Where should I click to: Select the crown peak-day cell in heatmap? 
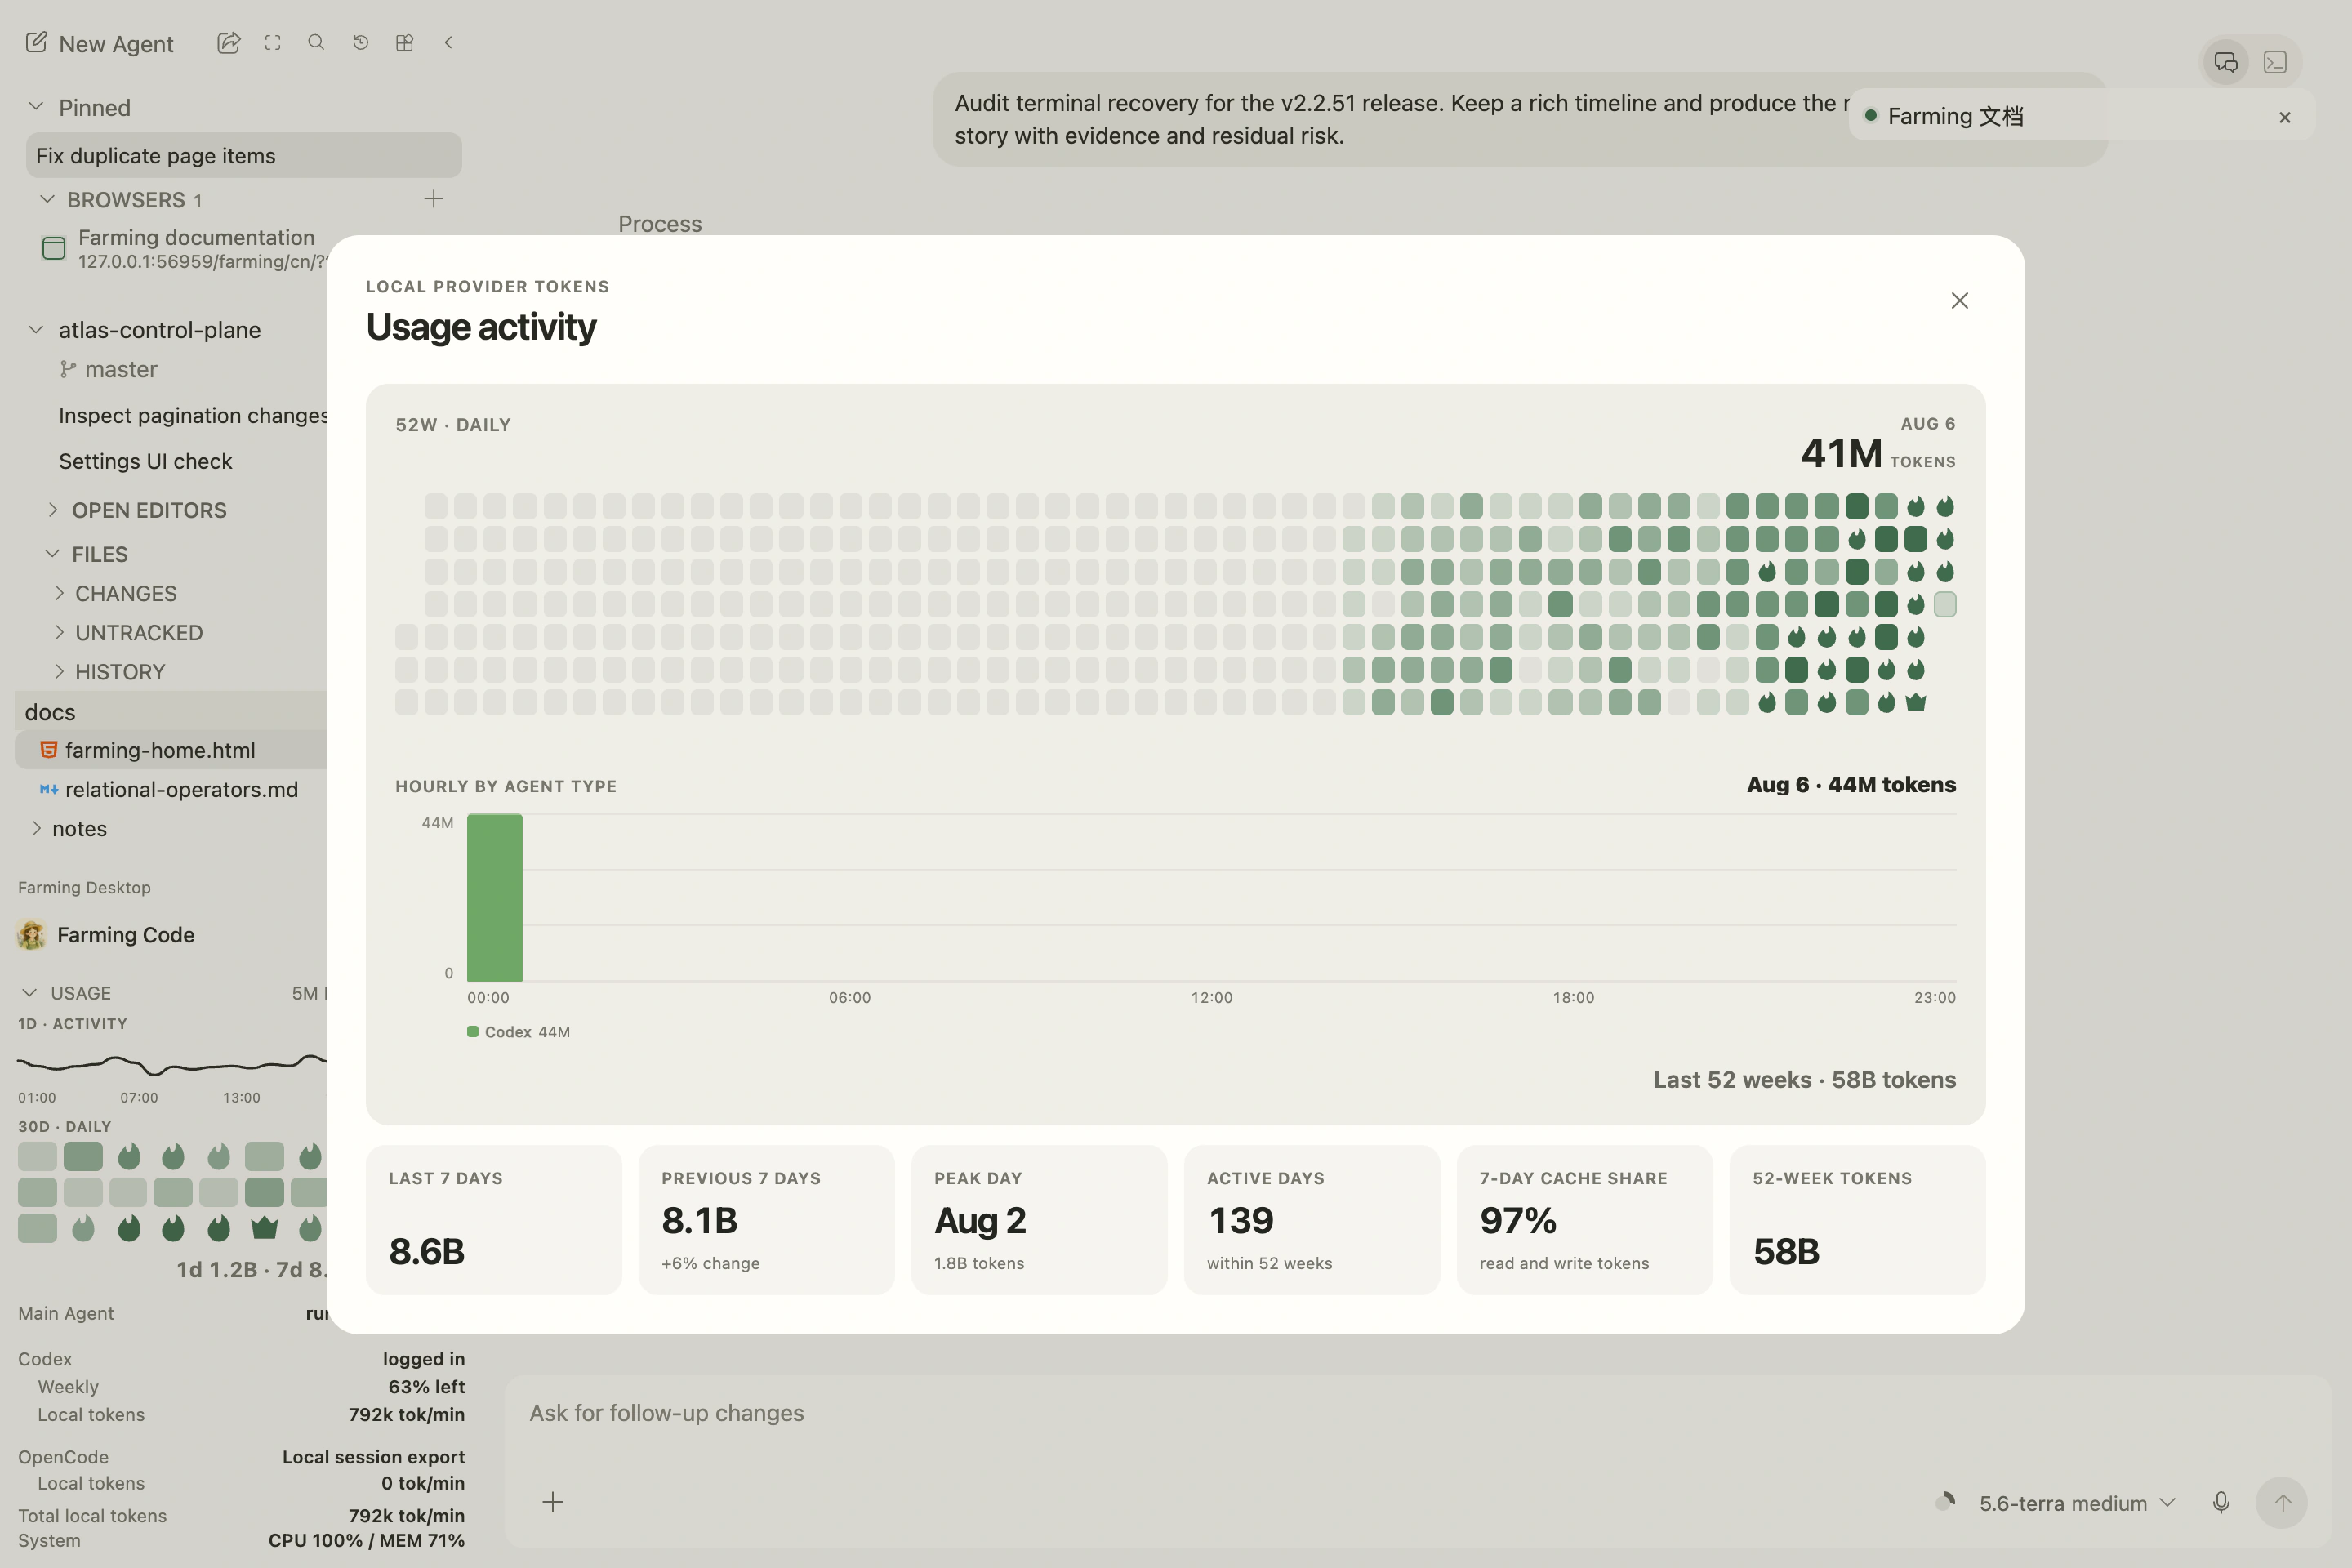pos(1916,702)
